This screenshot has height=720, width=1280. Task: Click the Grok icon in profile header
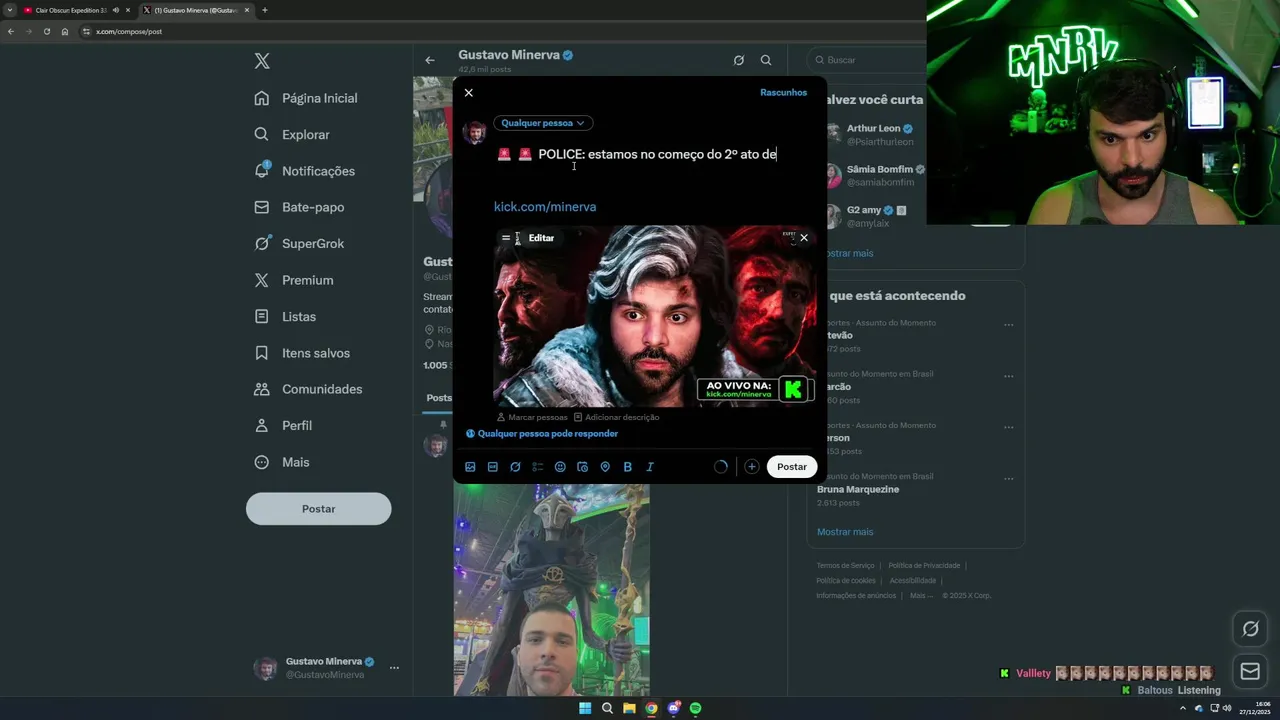(739, 60)
